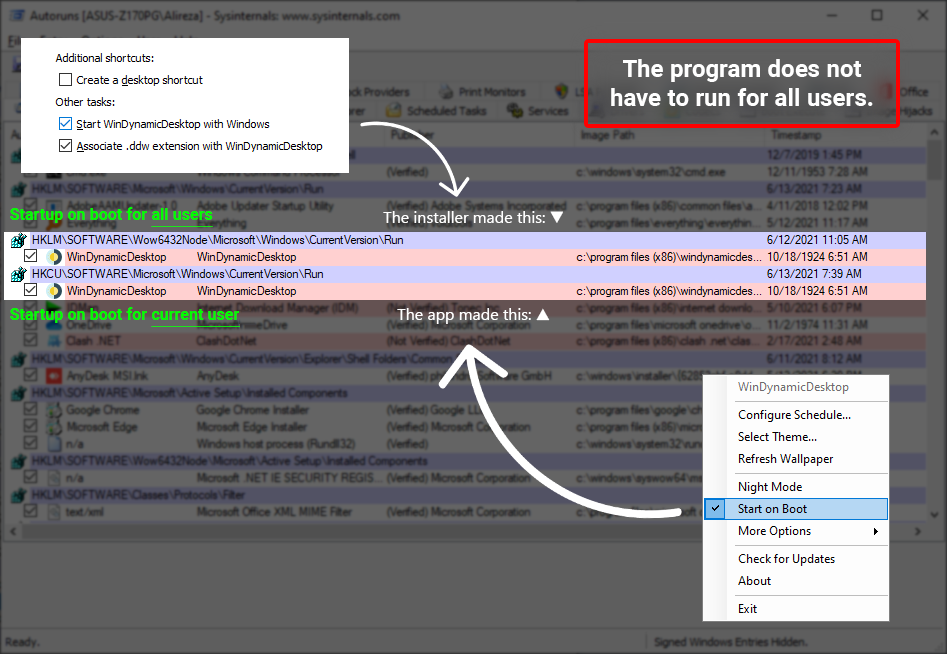Expand the More Options submenu
The height and width of the screenshot is (654, 947).
pos(796,531)
